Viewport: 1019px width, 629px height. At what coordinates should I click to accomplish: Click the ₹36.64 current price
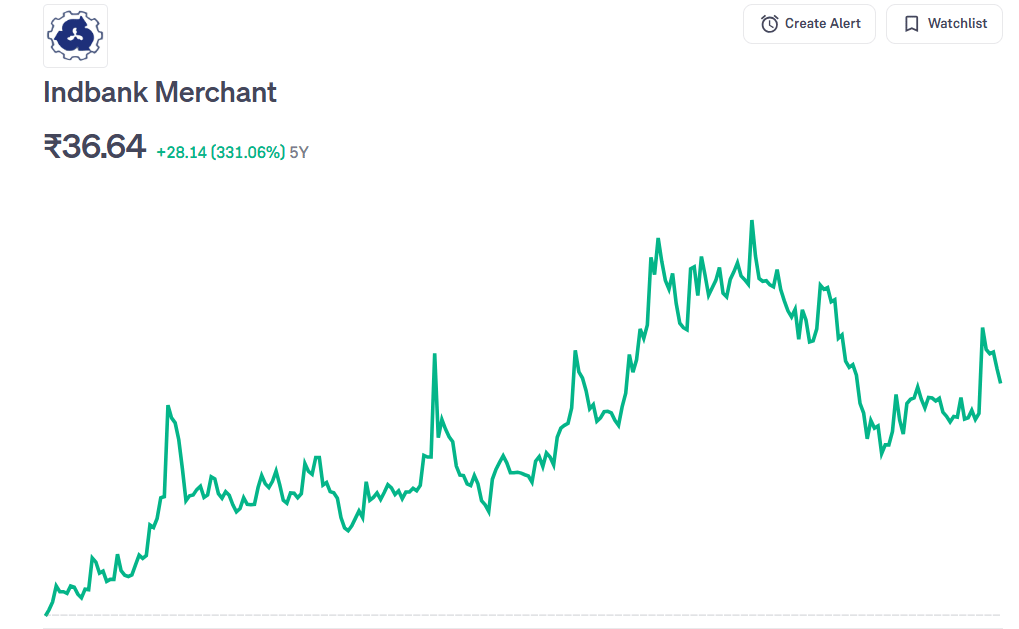point(95,147)
